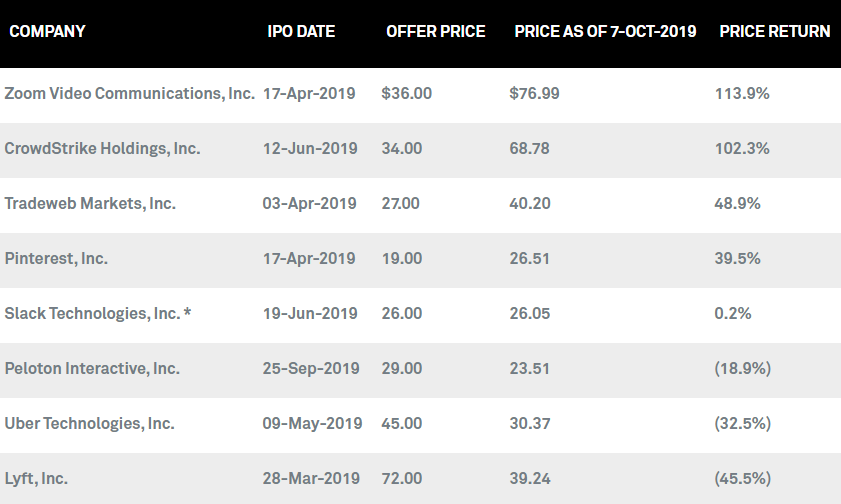Select the Tradeweb Markets, Inc. cell

click(90, 204)
